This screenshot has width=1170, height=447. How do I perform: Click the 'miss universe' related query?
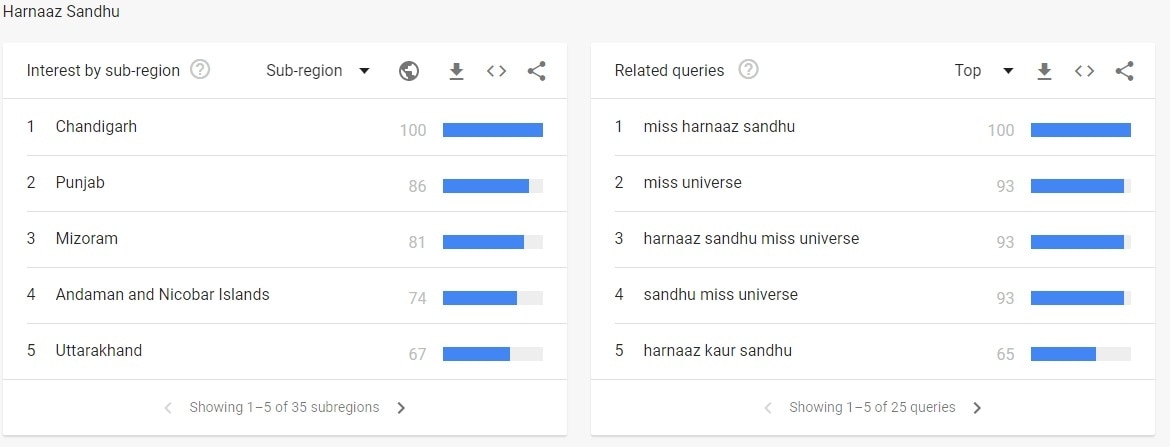pos(692,183)
